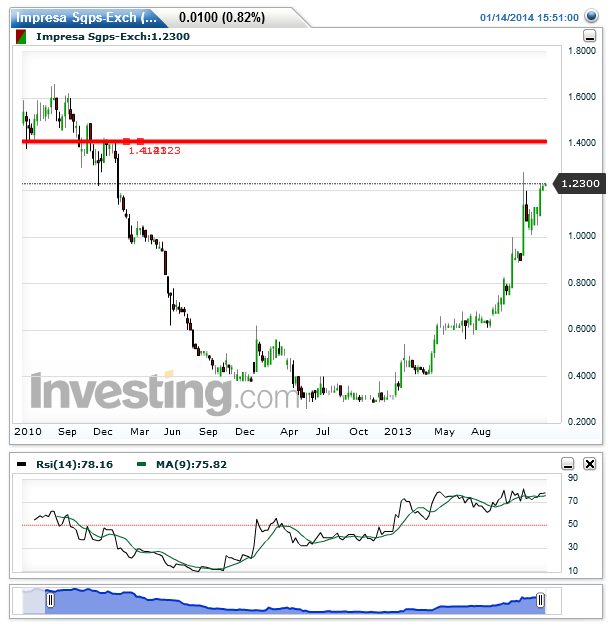Grab the left range slider handle
The width and height of the screenshot is (613, 627).
pyautogui.click(x=50, y=600)
